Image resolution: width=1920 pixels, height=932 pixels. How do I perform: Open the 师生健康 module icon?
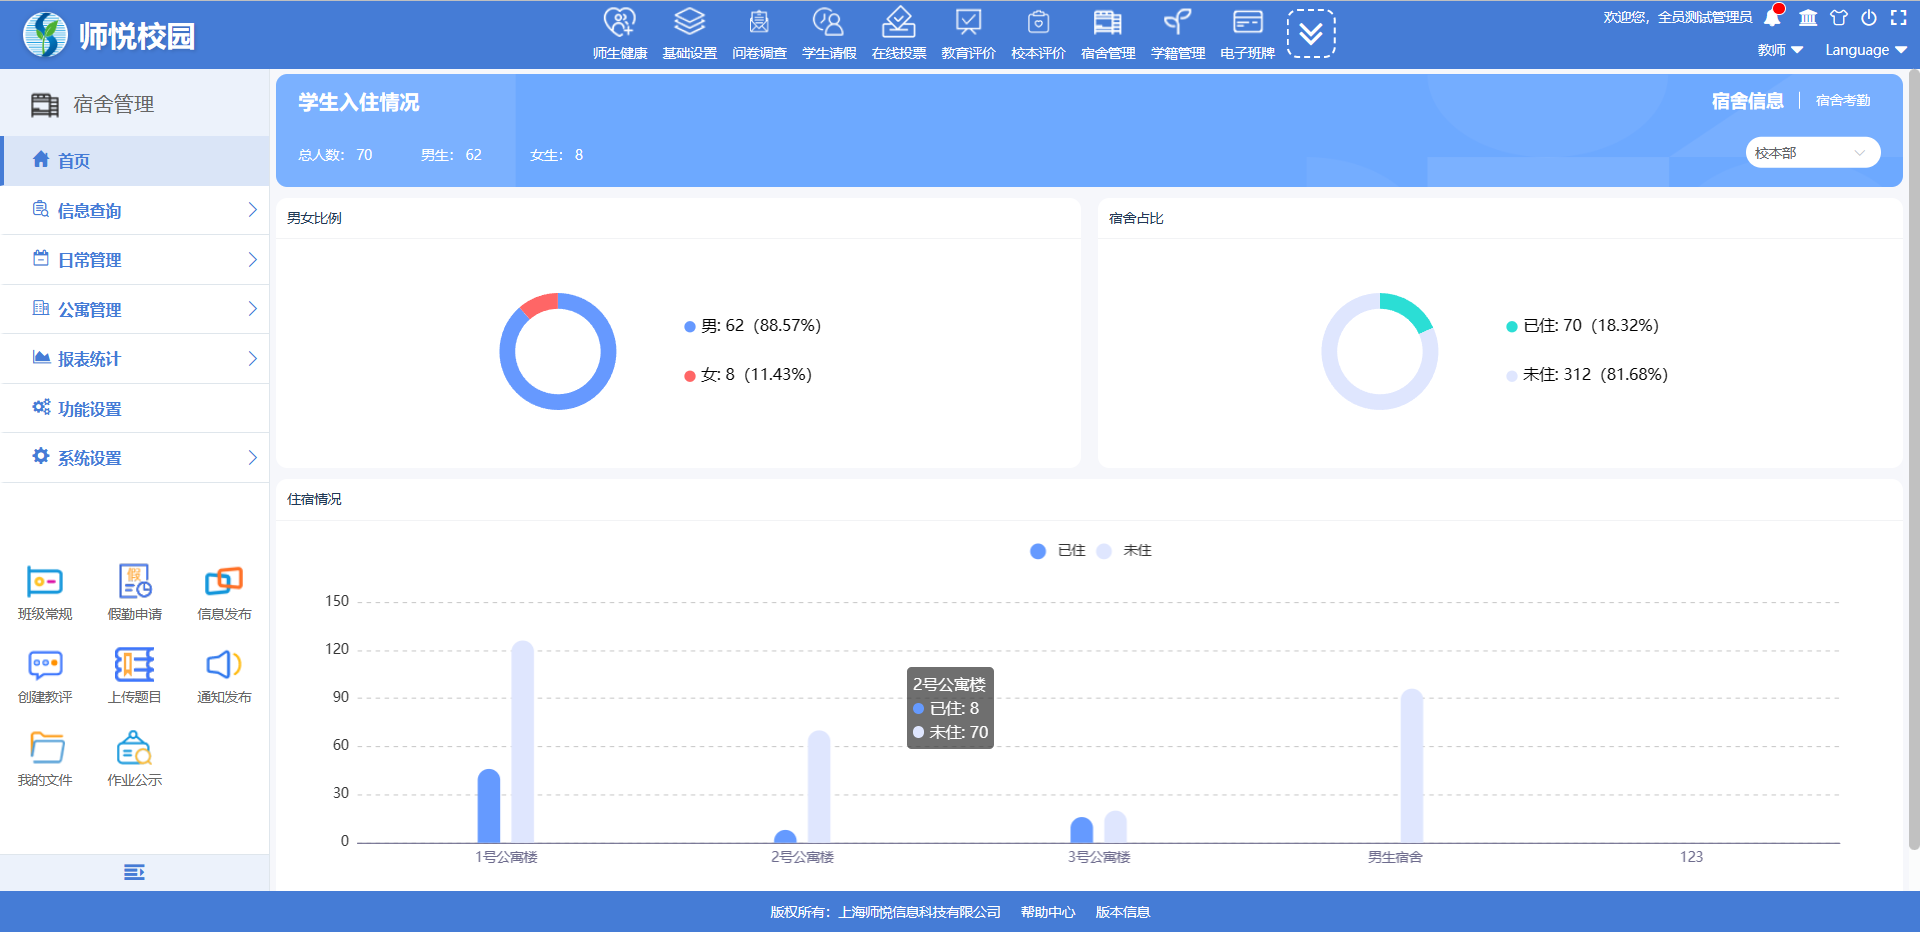tap(619, 24)
